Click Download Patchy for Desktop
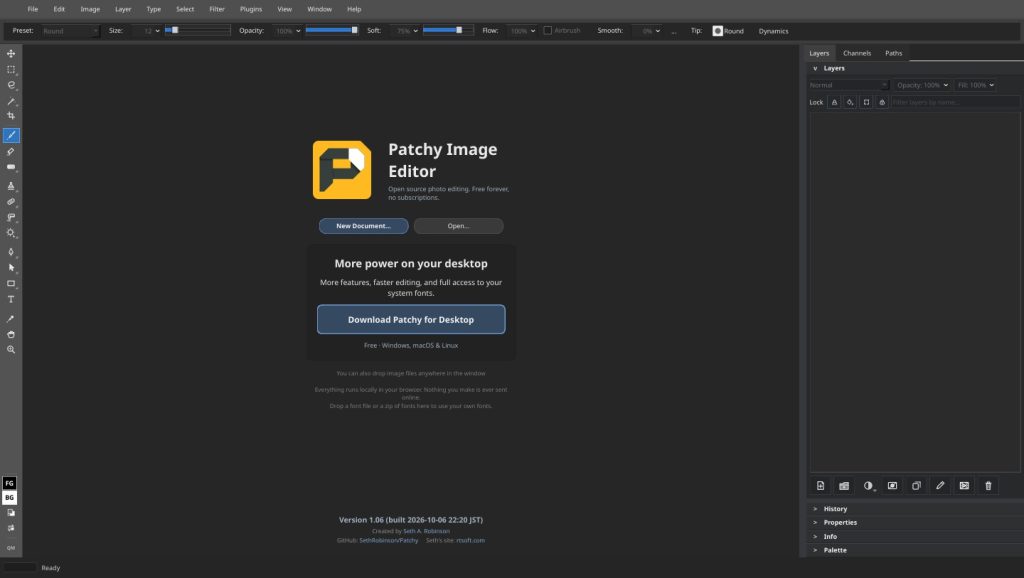 pos(411,319)
